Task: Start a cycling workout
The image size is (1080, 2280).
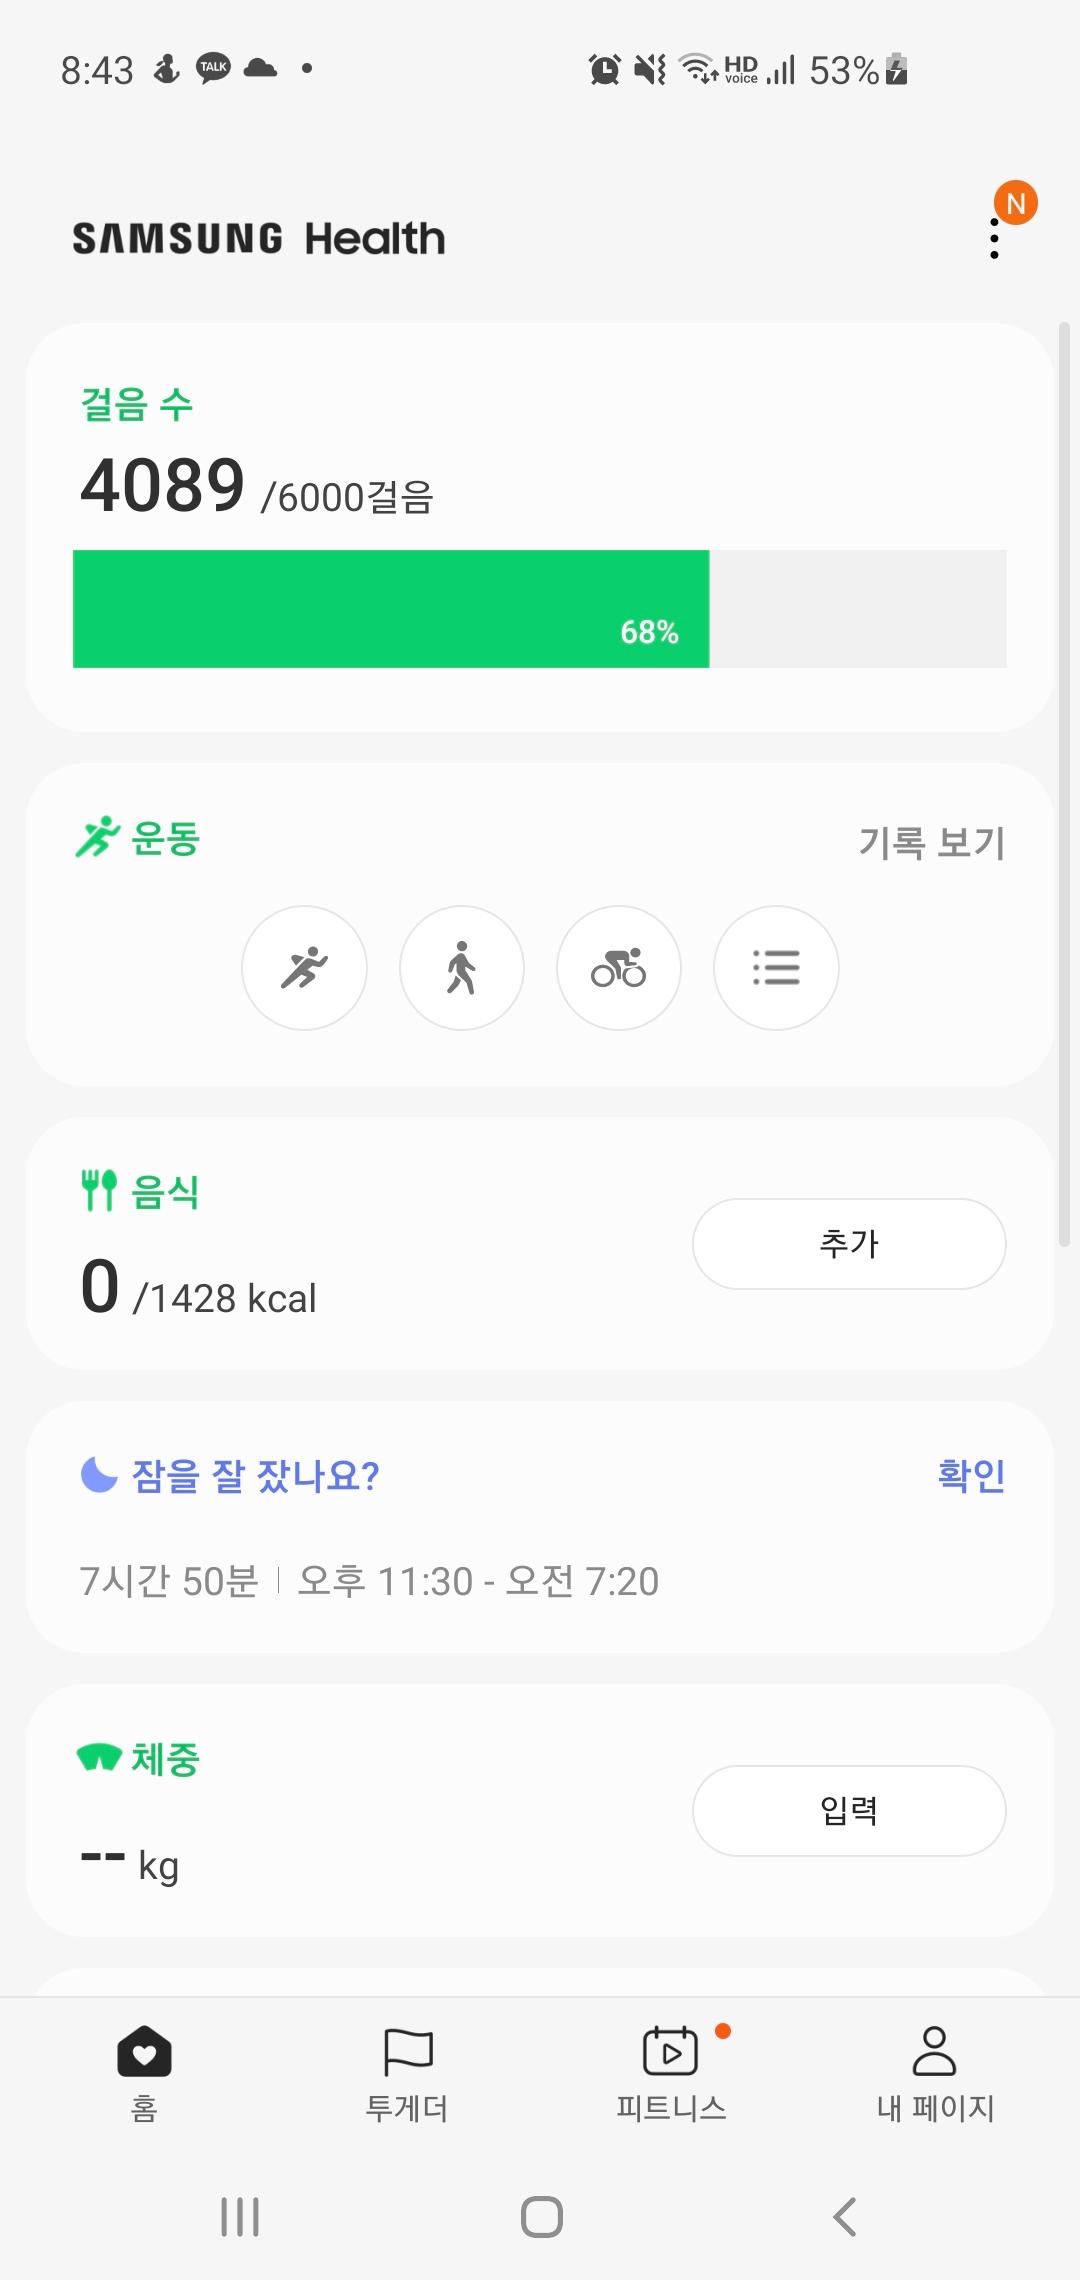Action: 618,968
